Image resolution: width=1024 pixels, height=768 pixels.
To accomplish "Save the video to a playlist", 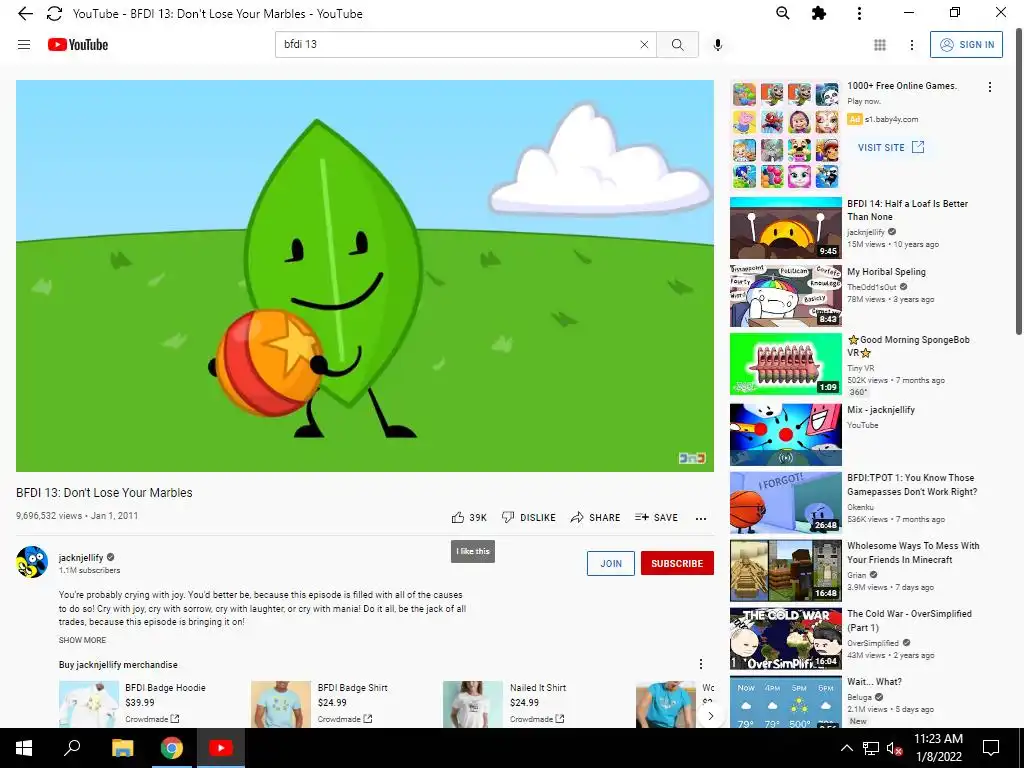I will (x=656, y=517).
